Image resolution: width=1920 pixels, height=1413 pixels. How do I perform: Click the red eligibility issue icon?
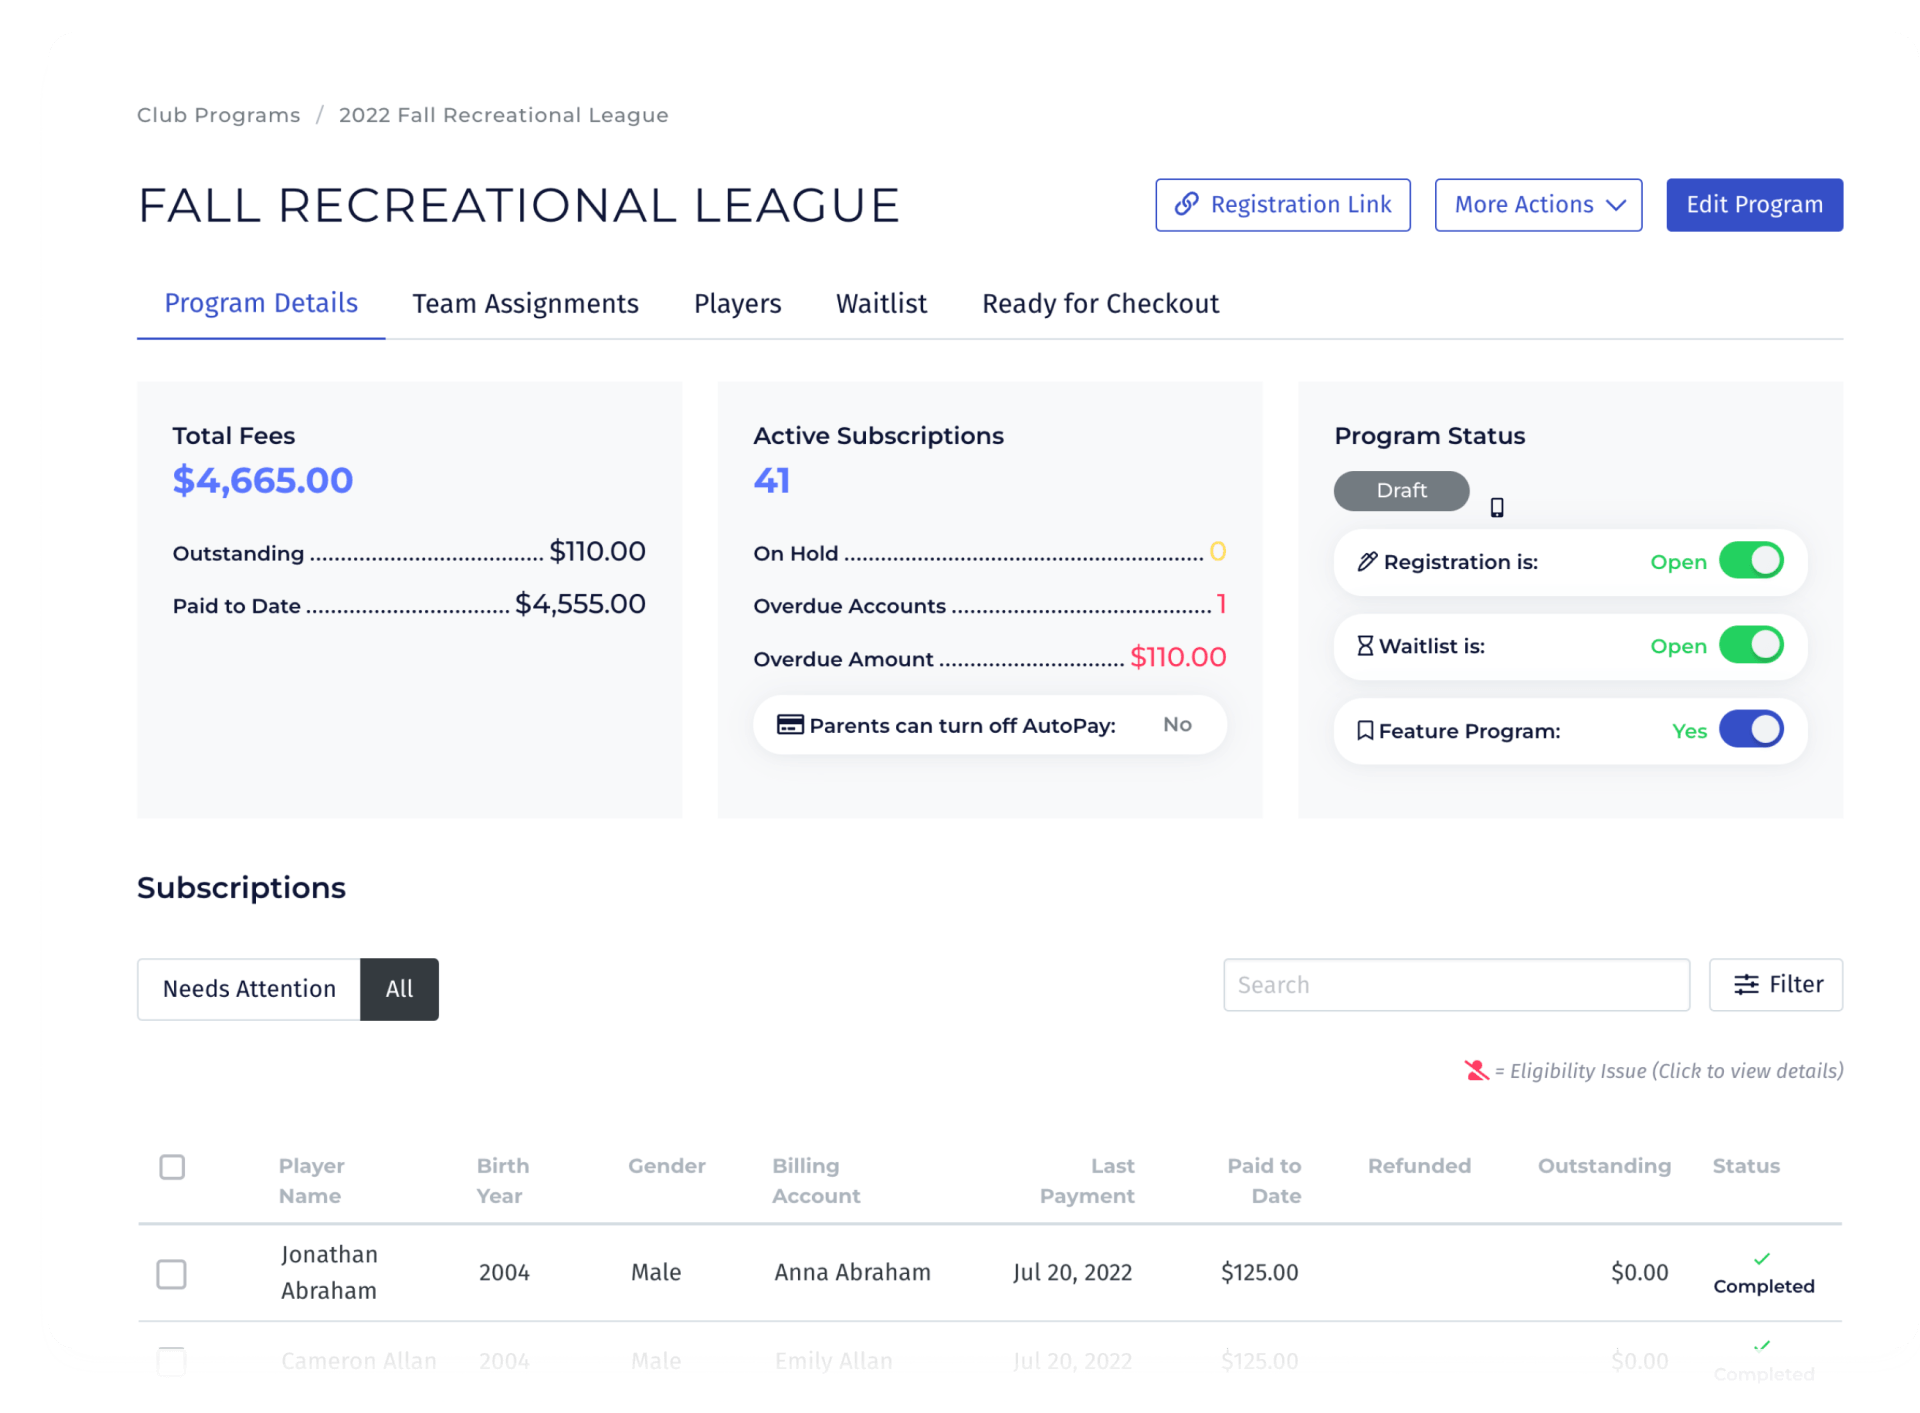[1476, 1071]
